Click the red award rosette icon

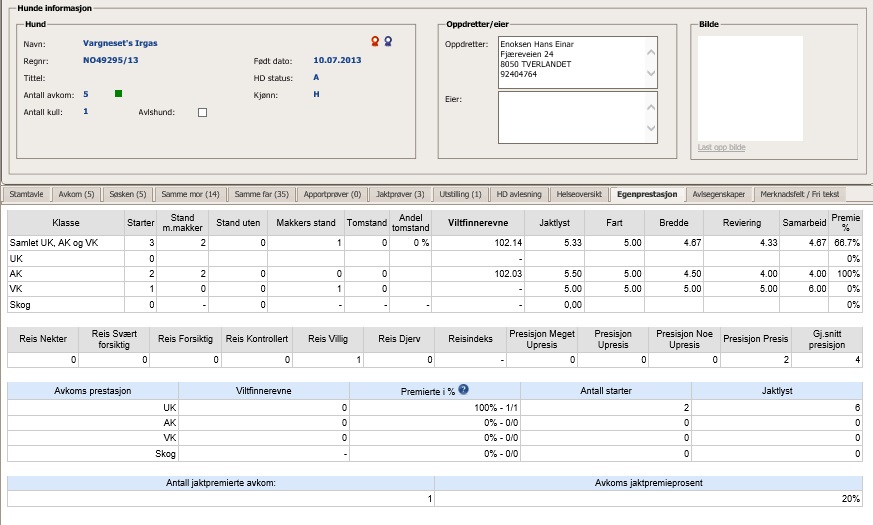[x=375, y=42]
